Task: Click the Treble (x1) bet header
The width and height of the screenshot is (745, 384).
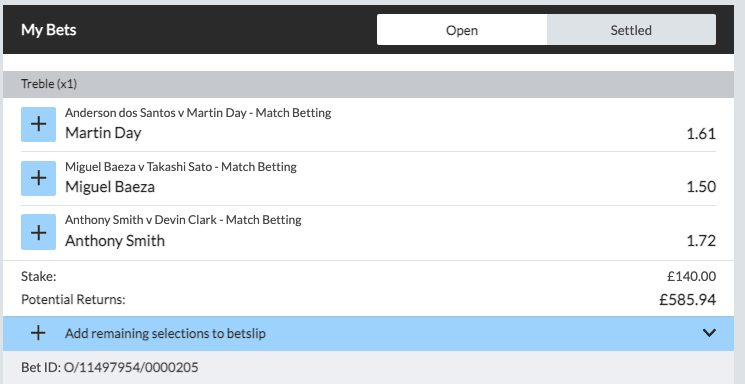Action: [x=368, y=84]
